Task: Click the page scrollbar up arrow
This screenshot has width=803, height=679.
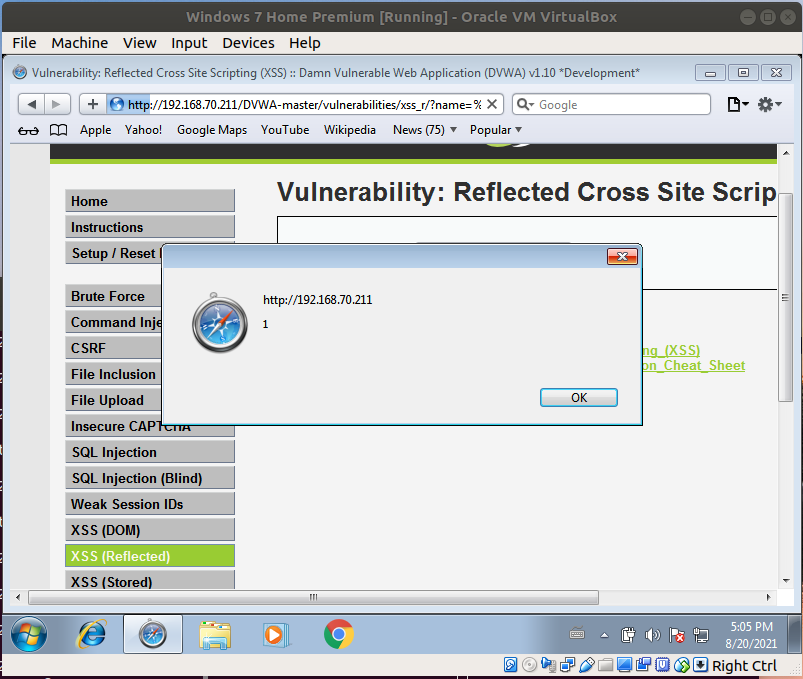Action: (x=786, y=153)
